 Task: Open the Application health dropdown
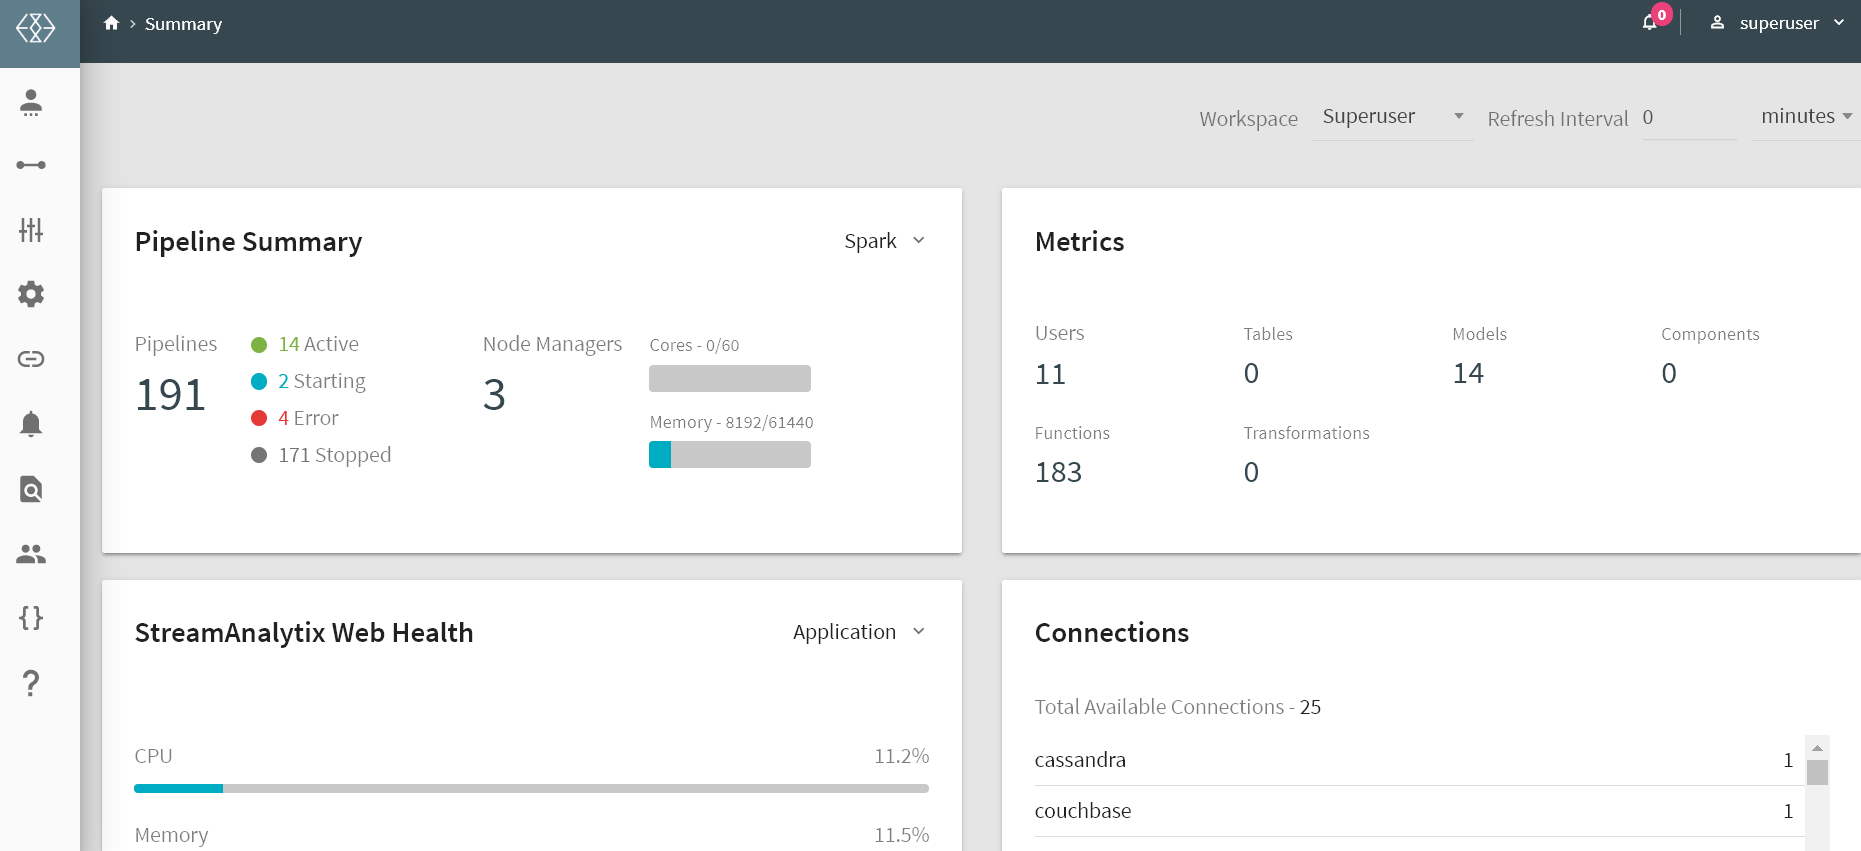(858, 632)
